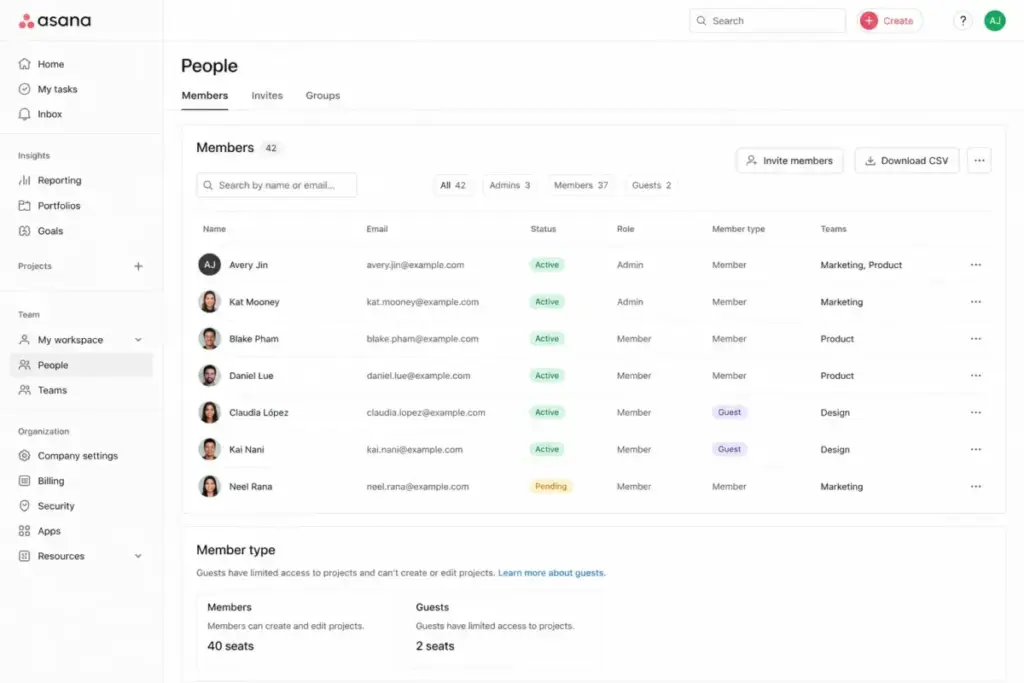Click Avery Jin's AJ avatar in table
This screenshot has width=1024, height=683.
click(209, 265)
